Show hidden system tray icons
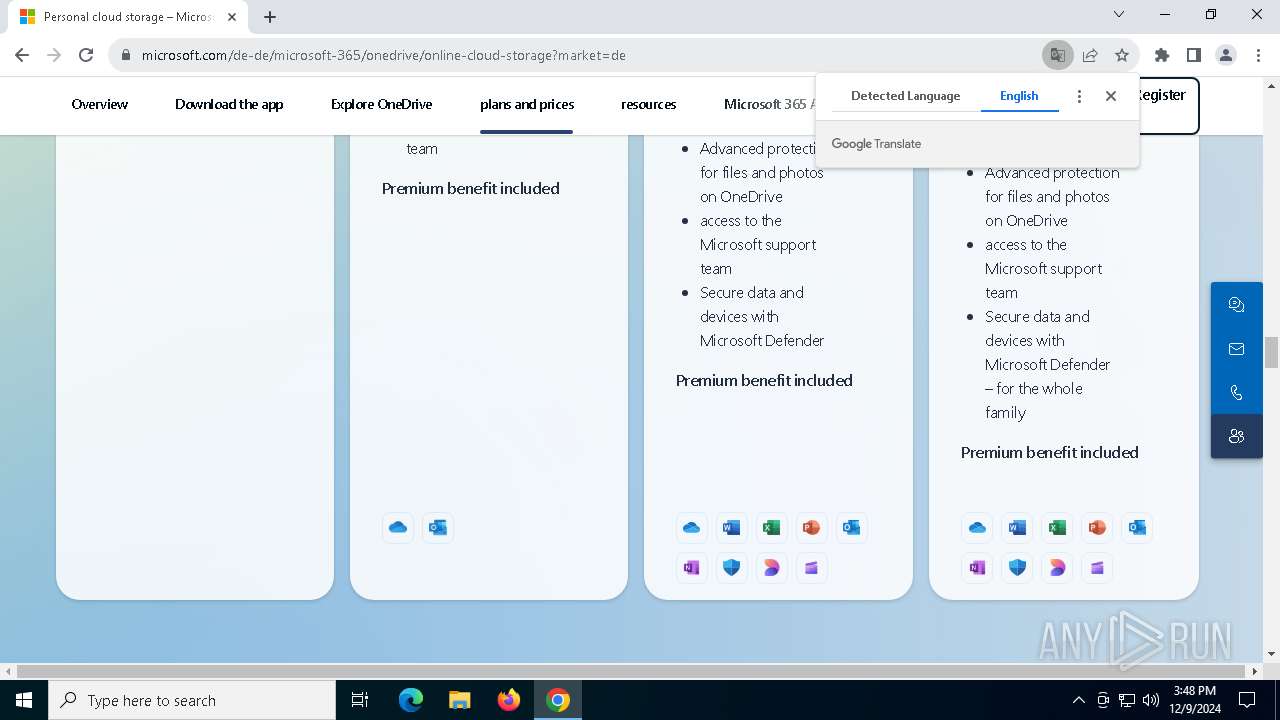 1078,700
